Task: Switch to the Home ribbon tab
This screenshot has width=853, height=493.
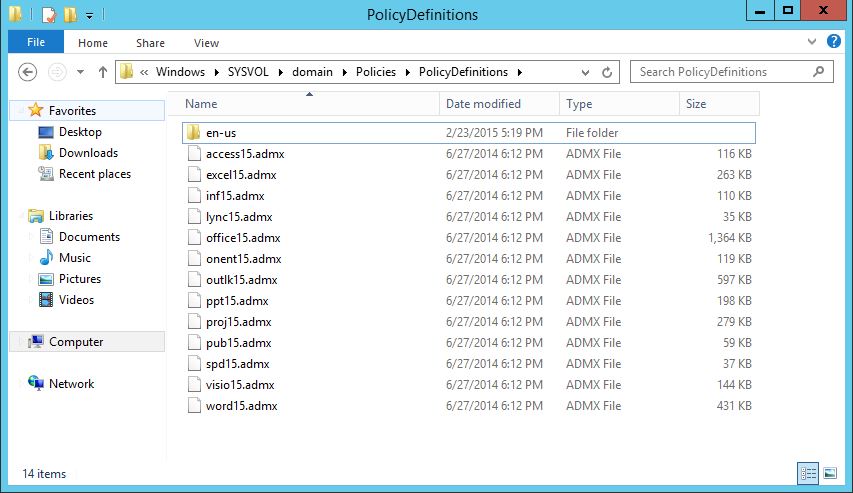Action: [x=93, y=43]
